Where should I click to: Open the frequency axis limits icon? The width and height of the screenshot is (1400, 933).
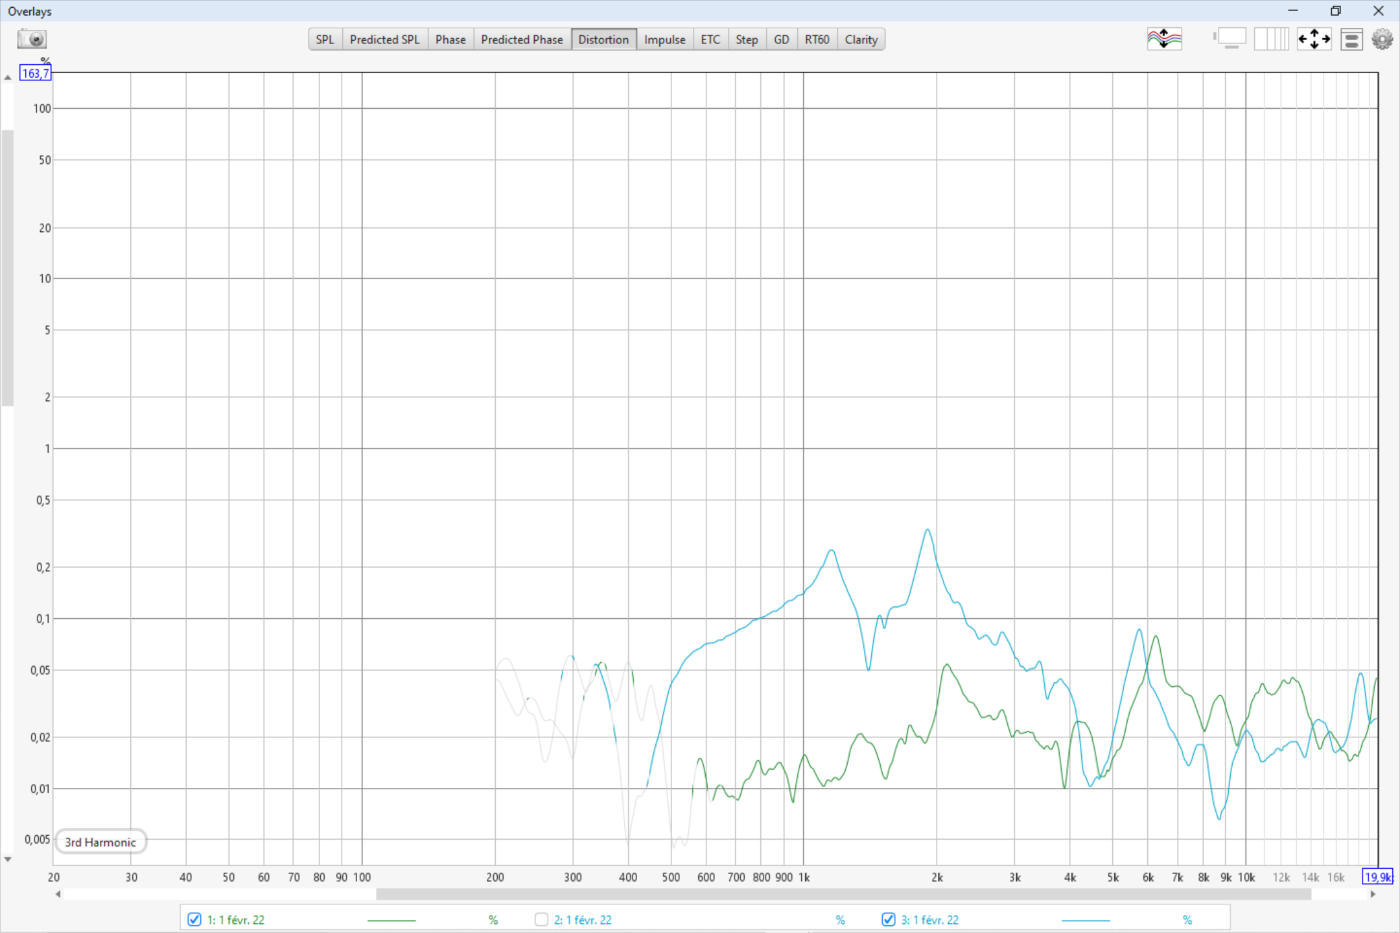tap(1271, 39)
